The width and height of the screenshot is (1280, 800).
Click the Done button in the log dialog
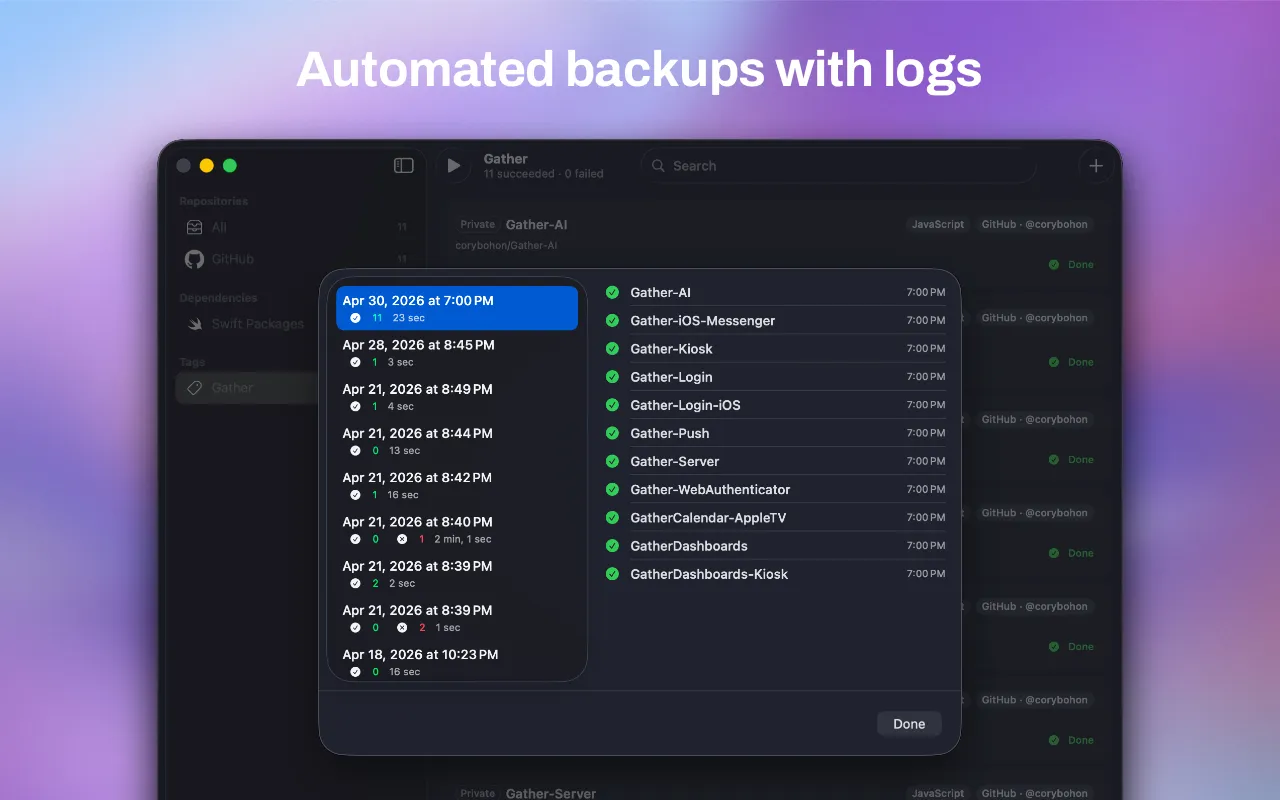point(909,724)
